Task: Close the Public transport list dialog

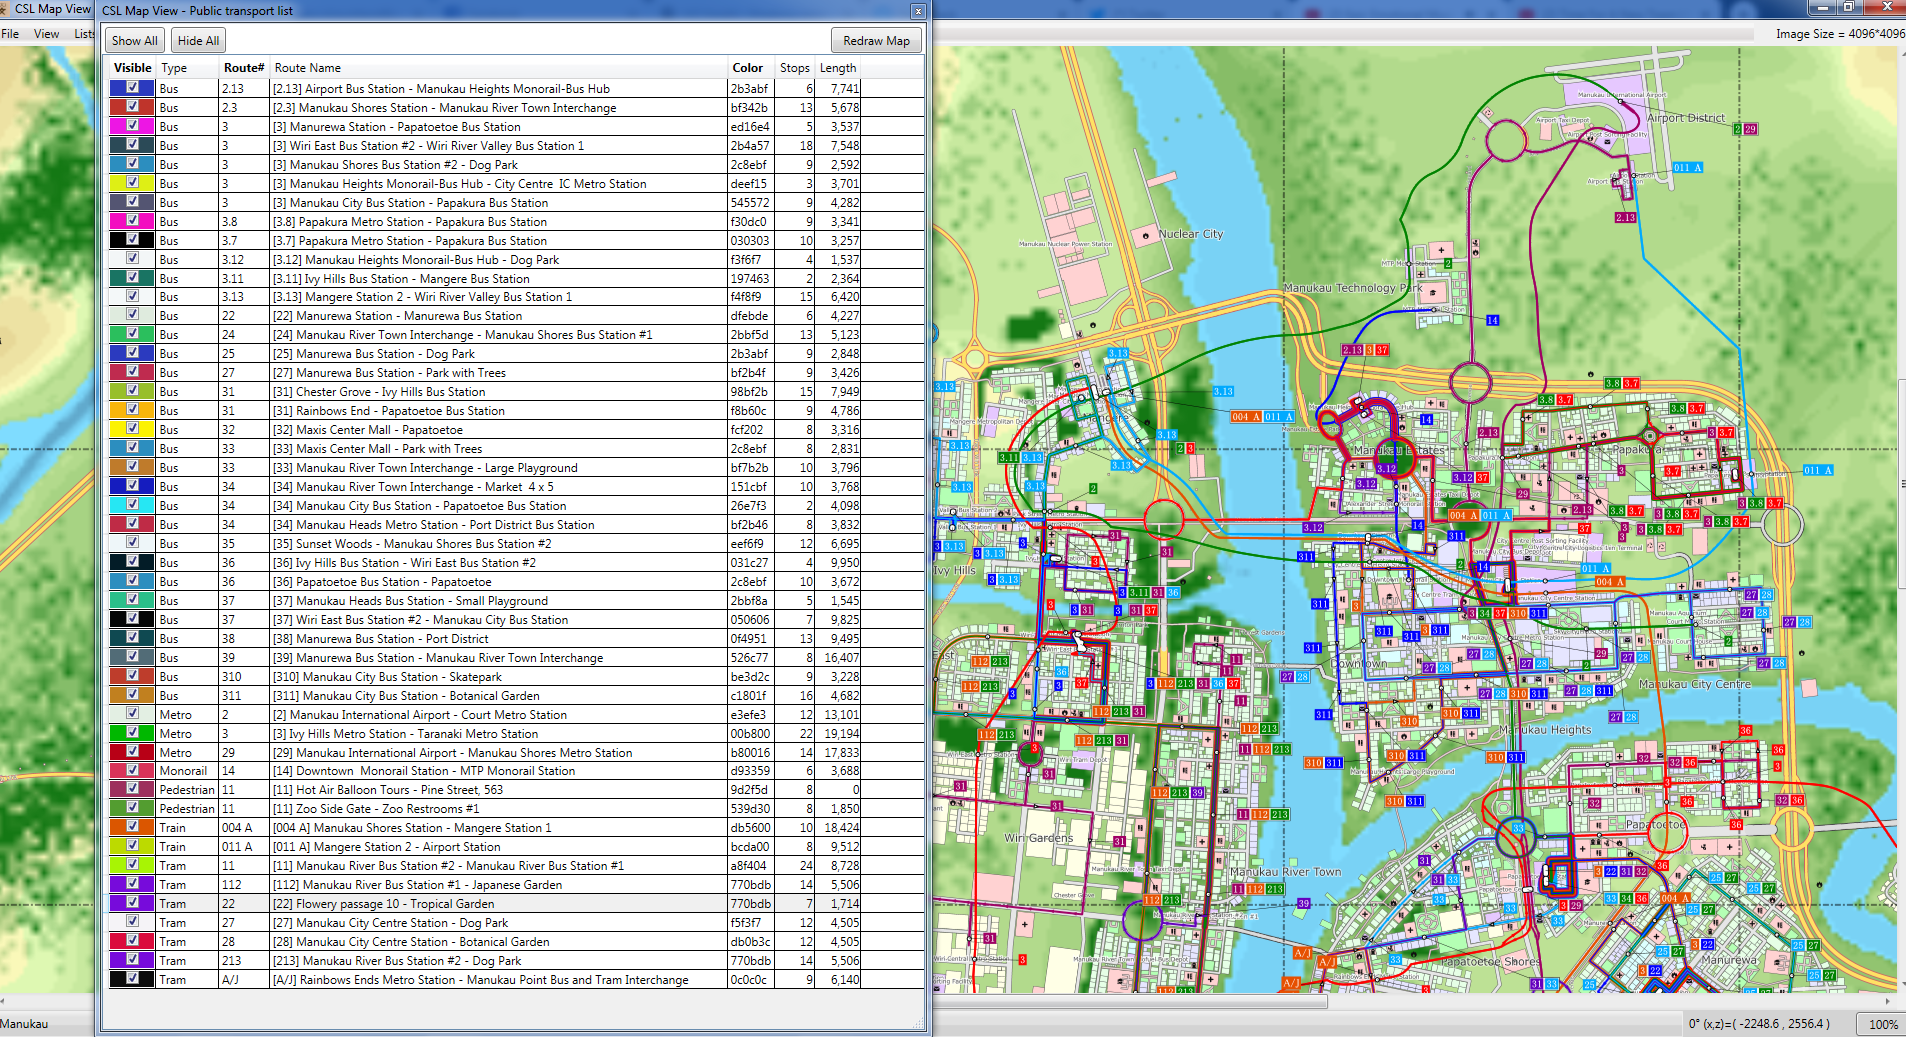Action: coord(917,11)
